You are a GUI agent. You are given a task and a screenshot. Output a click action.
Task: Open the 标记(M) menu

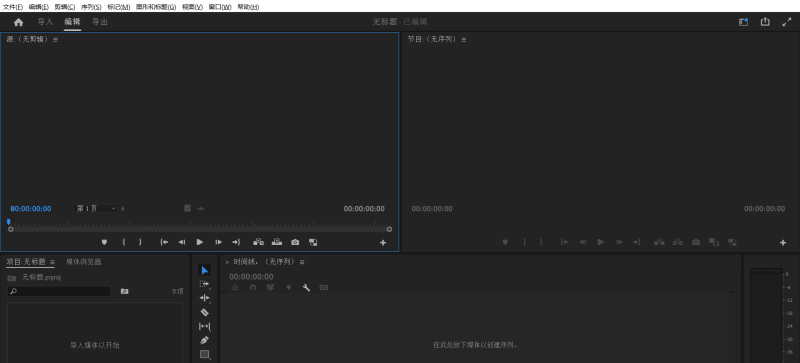click(118, 7)
